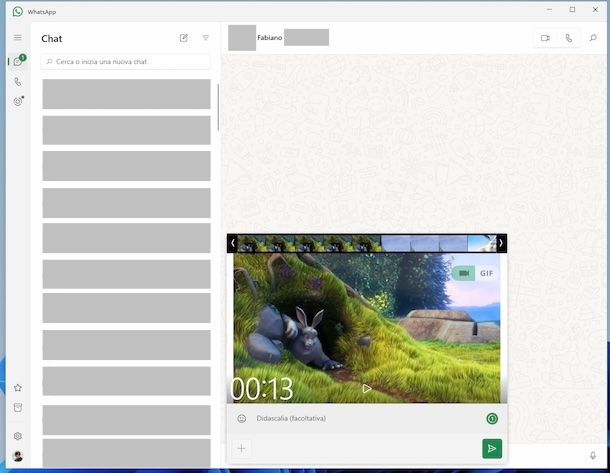Move trim handle at right of video timeline
Screen dimensions: 610x473
click(501, 243)
